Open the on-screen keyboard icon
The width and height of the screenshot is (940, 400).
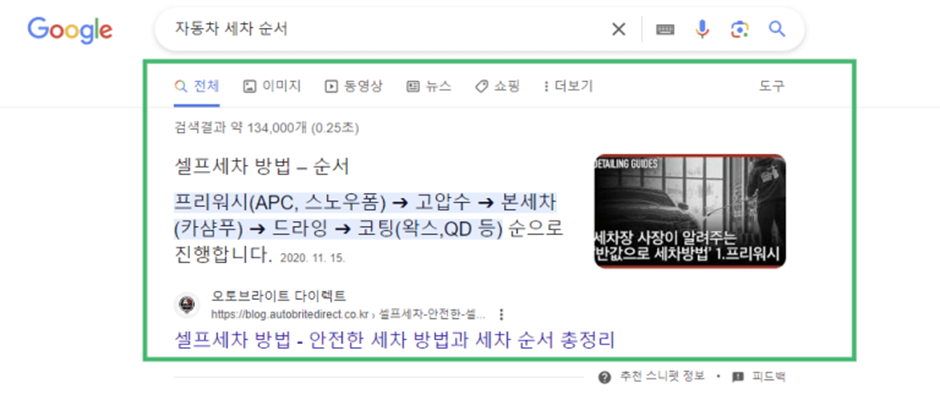pyautogui.click(x=665, y=30)
